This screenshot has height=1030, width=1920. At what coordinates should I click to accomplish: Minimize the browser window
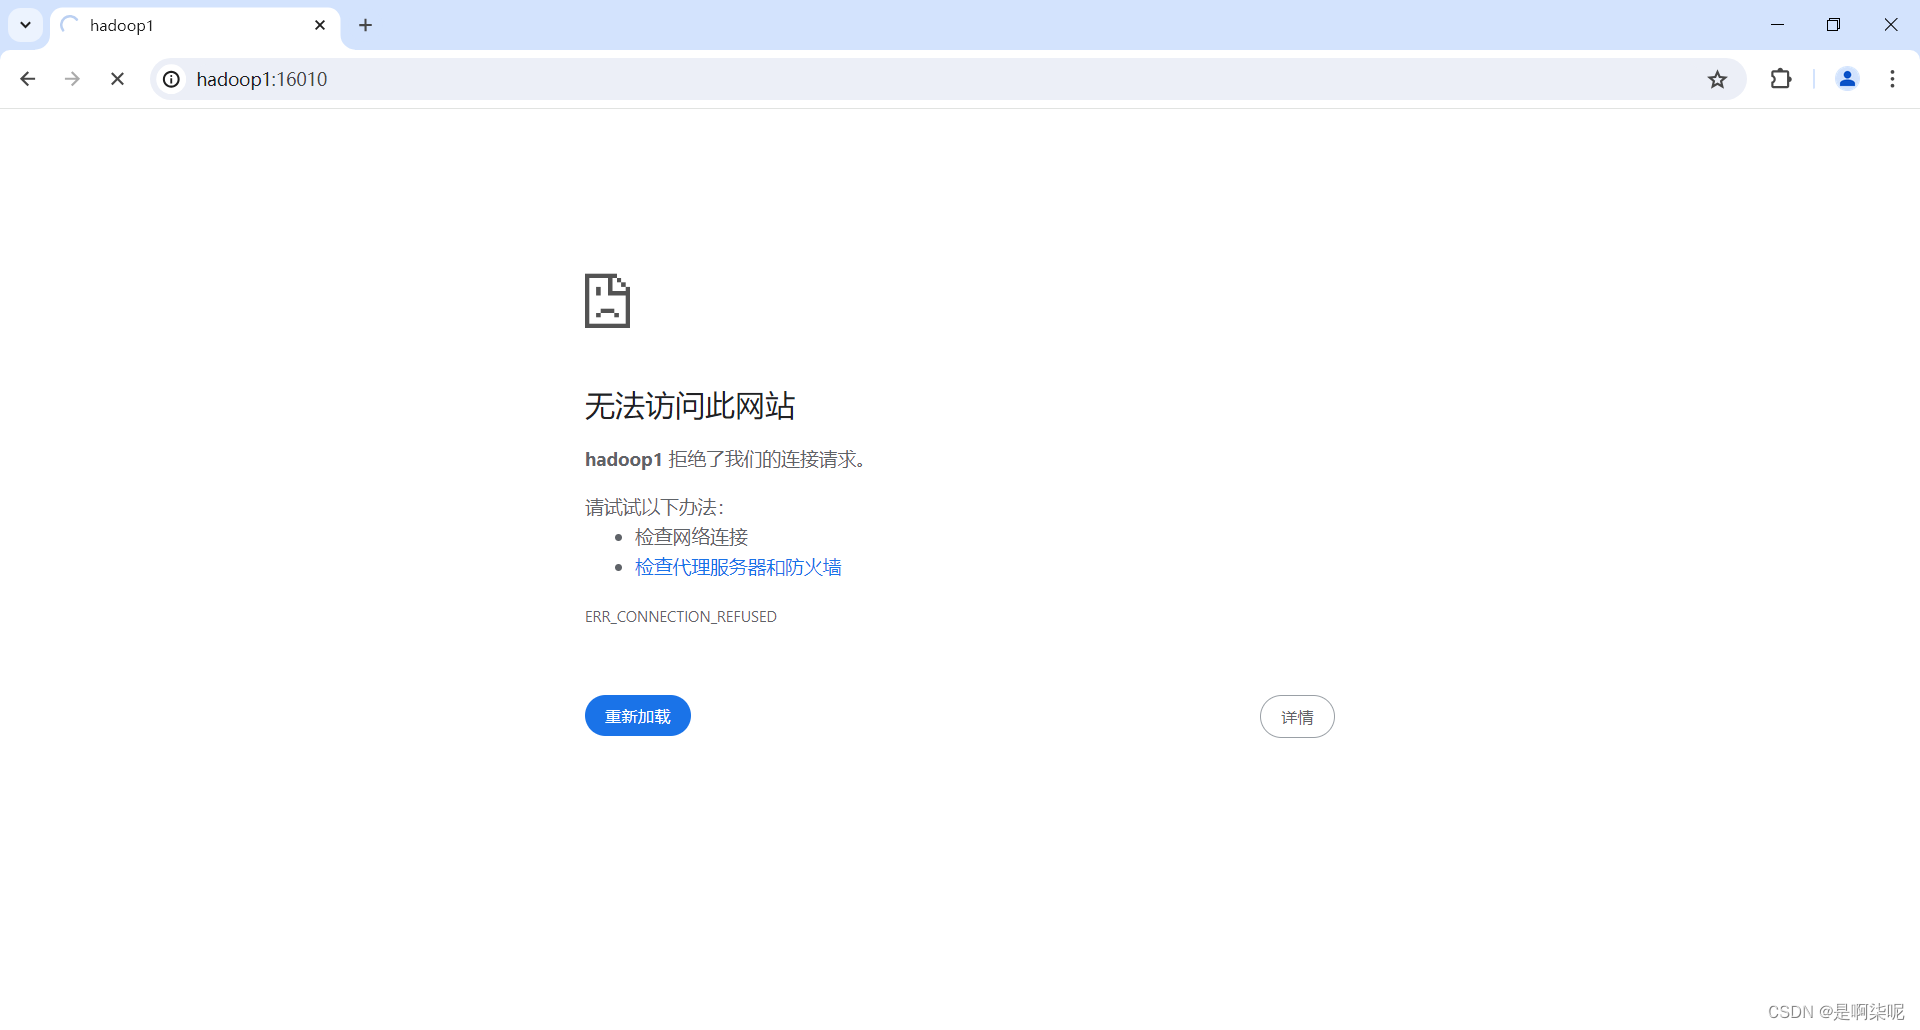[1777, 25]
